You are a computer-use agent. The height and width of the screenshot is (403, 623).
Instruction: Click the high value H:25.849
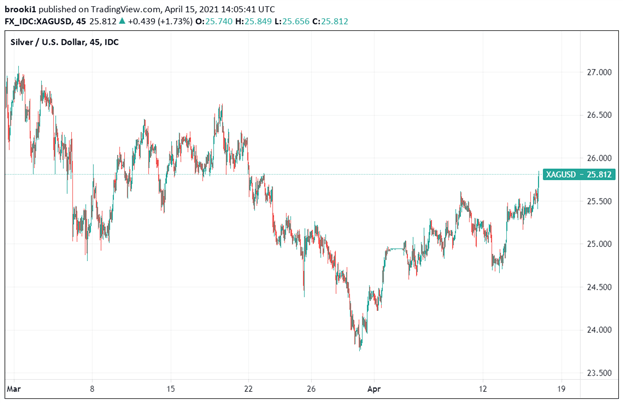(254, 21)
